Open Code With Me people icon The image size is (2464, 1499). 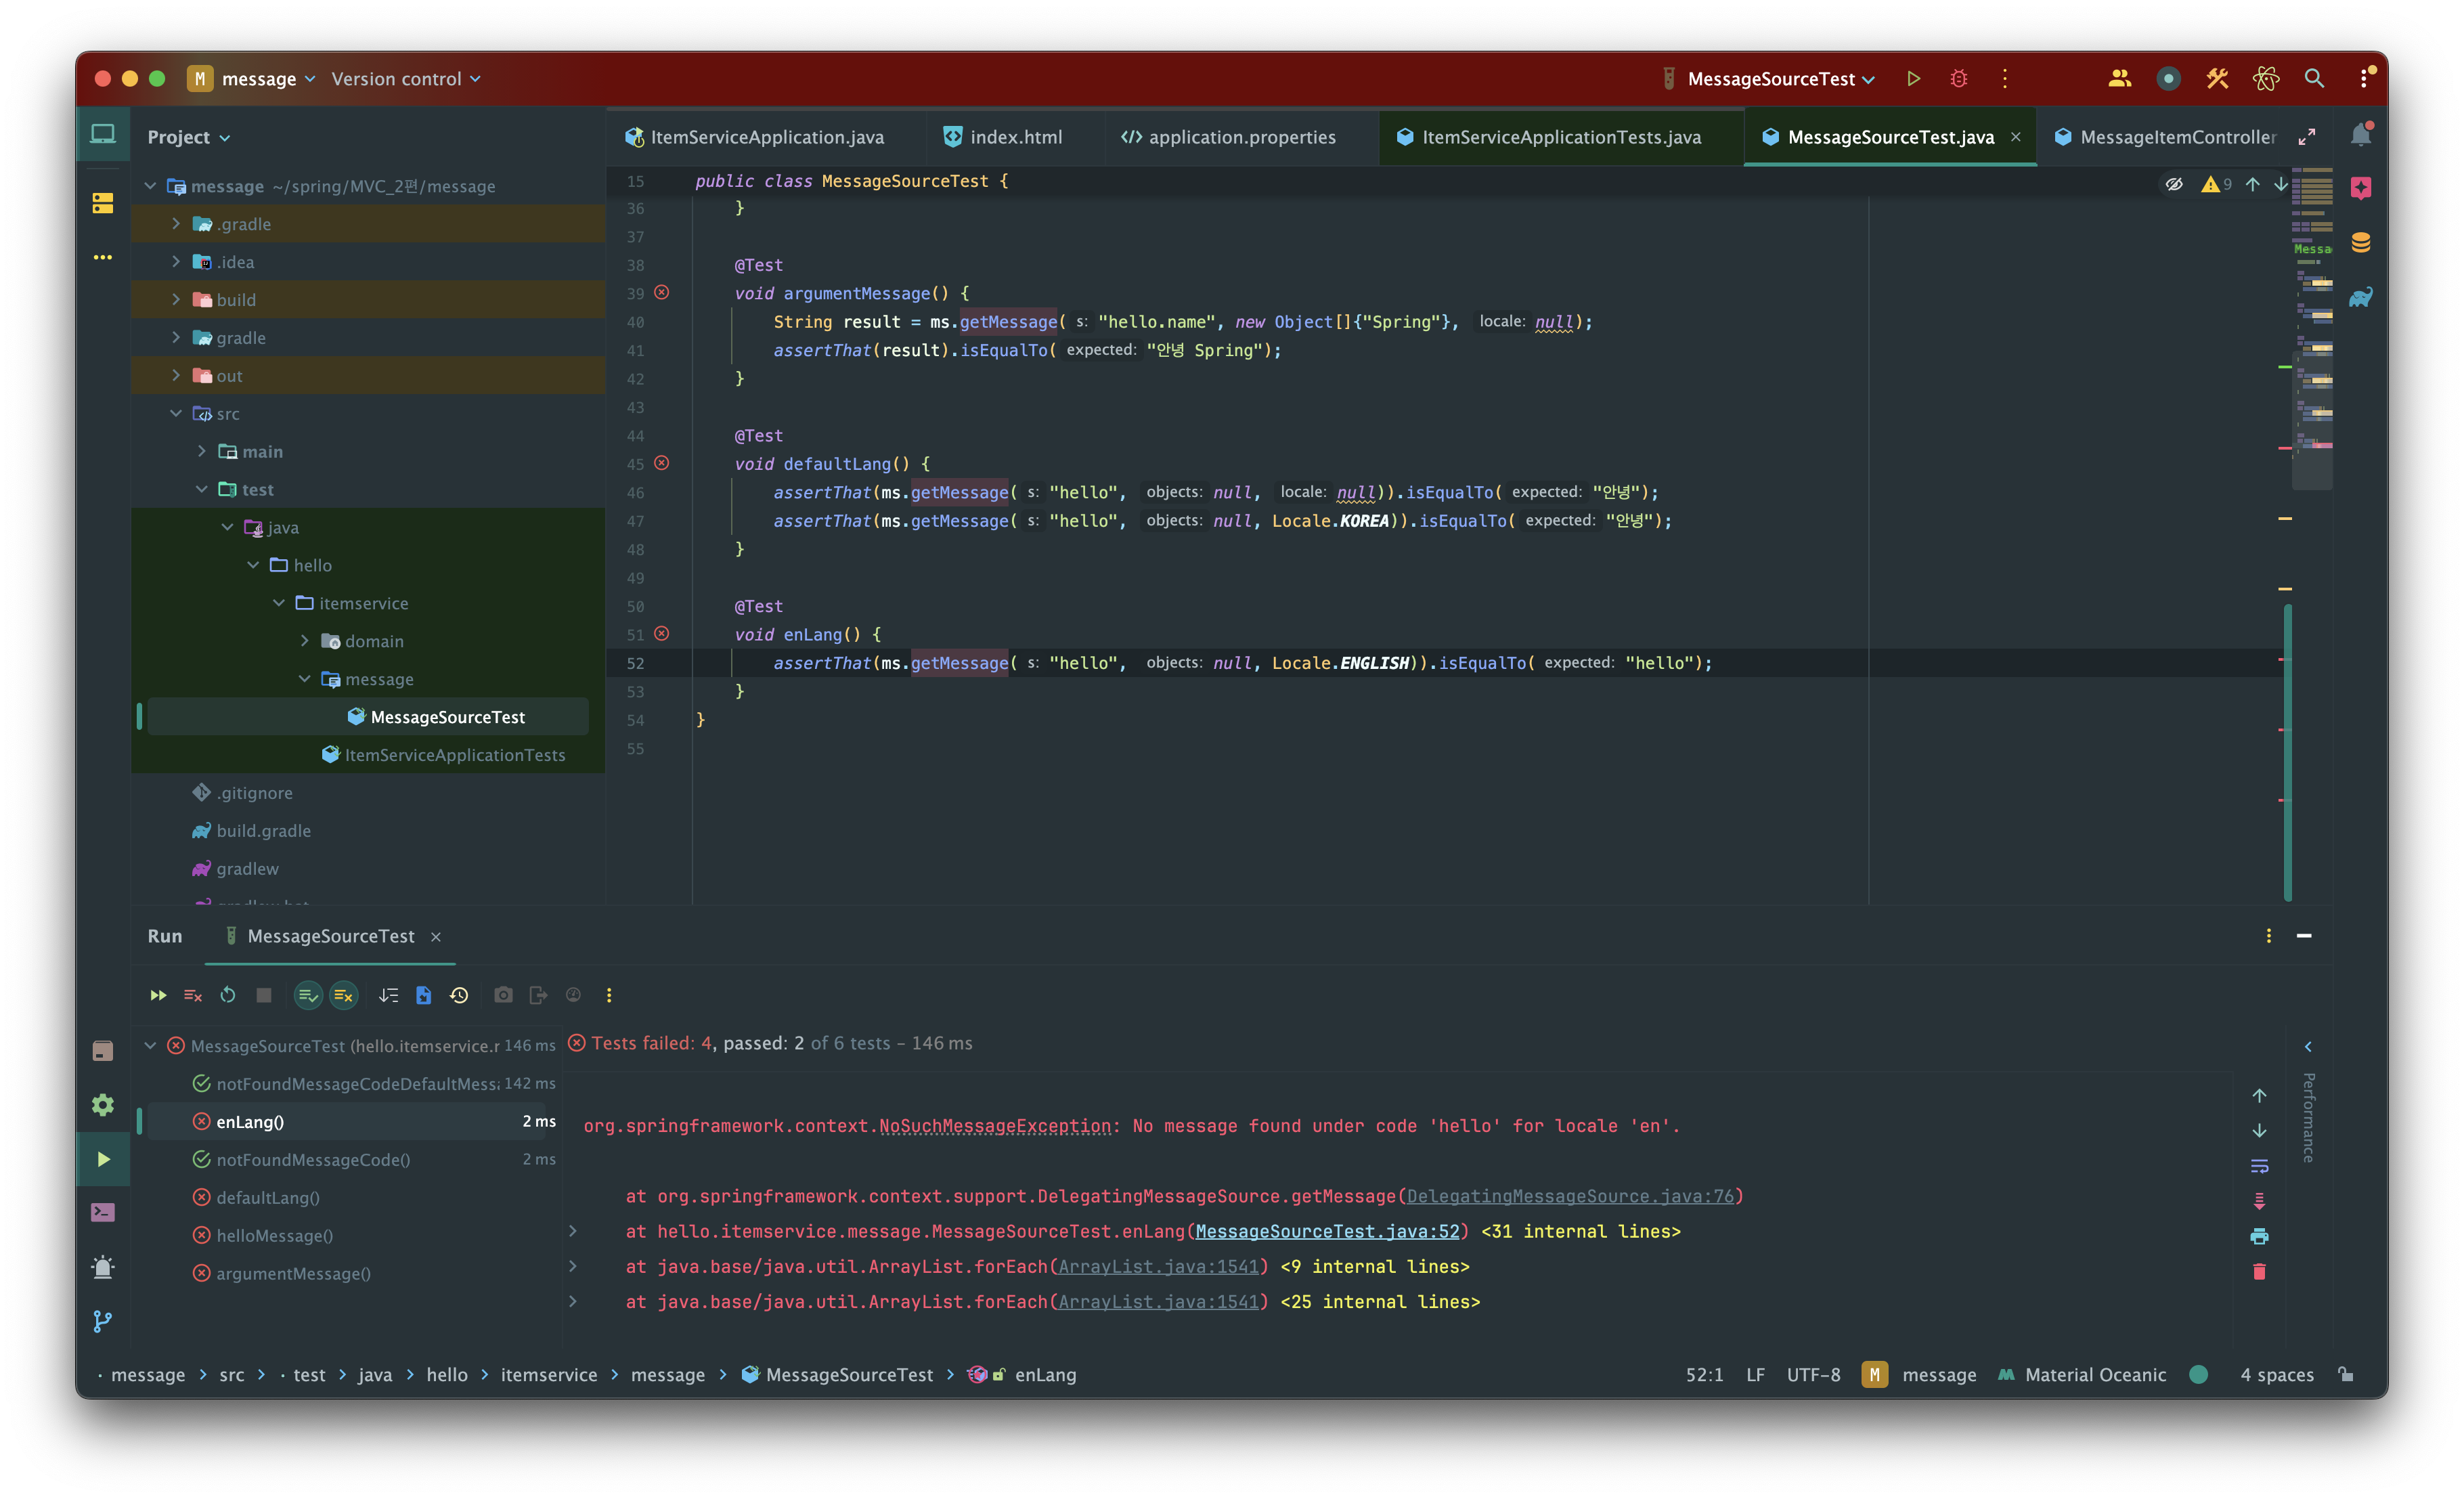coord(2119,78)
